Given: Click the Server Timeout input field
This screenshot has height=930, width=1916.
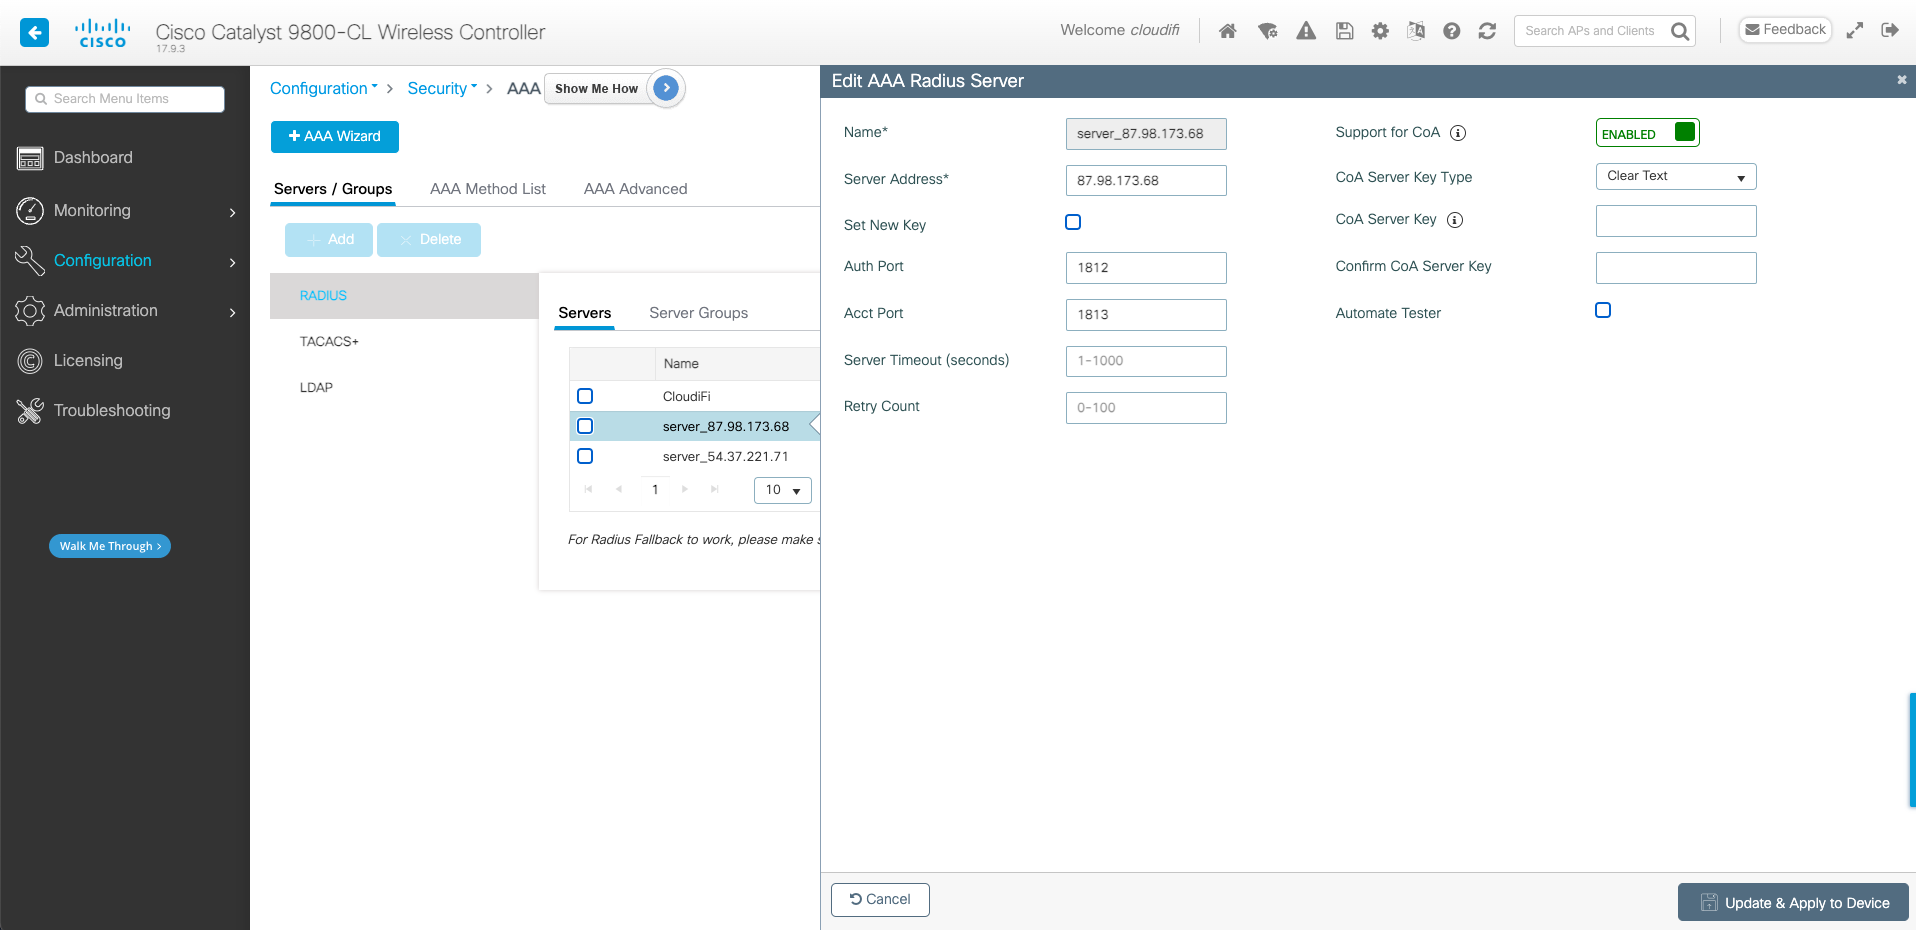Looking at the screenshot, I should [1145, 361].
